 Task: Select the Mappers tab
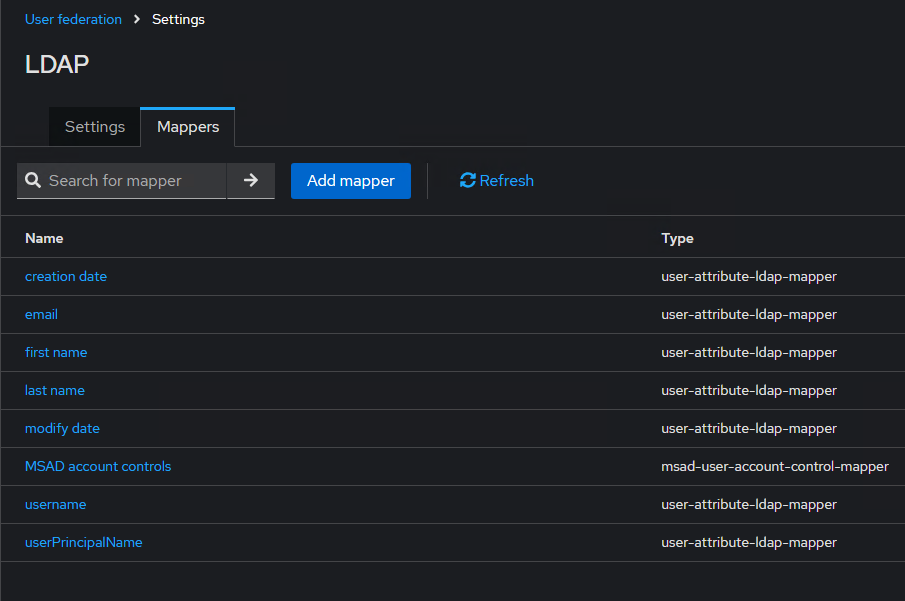pos(188,127)
